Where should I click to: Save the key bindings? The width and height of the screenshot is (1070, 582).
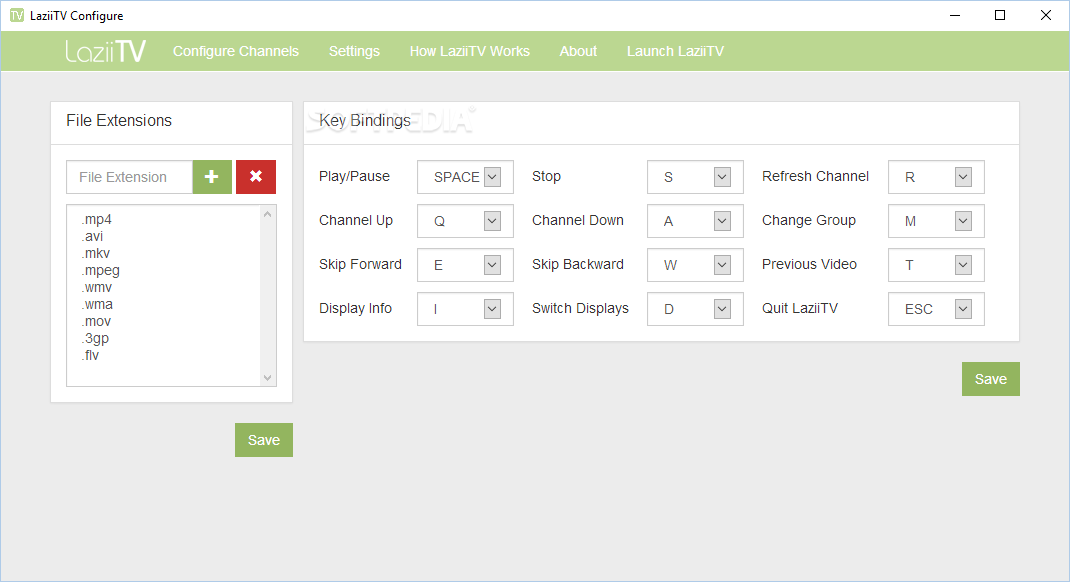tap(991, 379)
